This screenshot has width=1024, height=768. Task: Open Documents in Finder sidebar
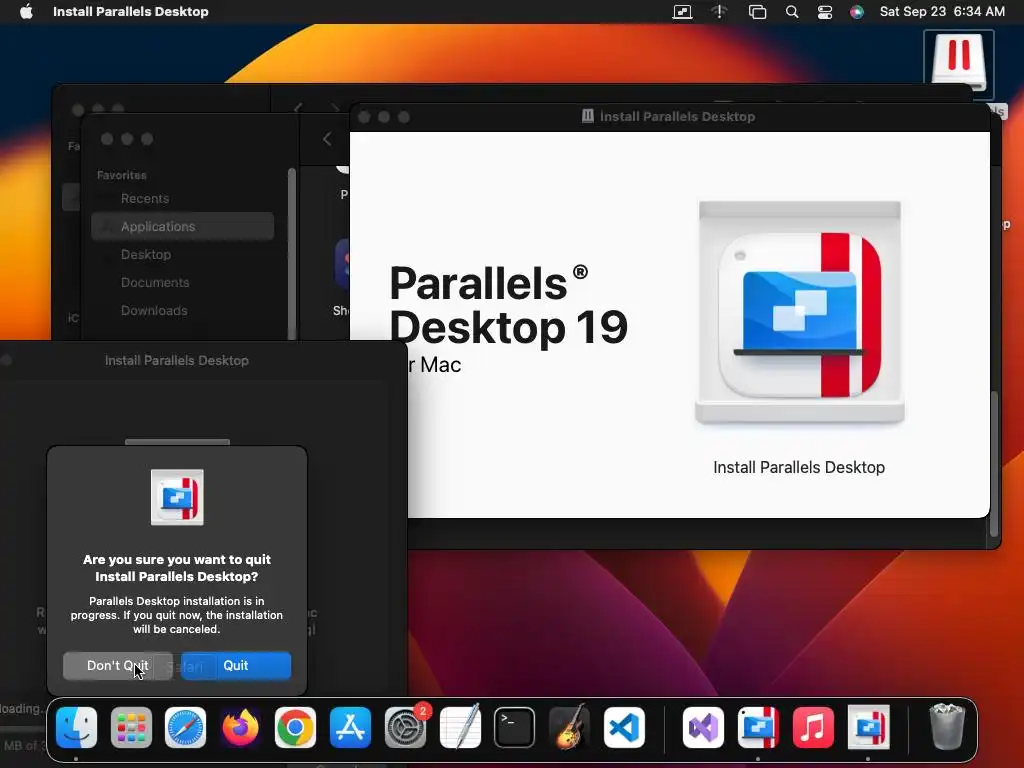pos(155,283)
